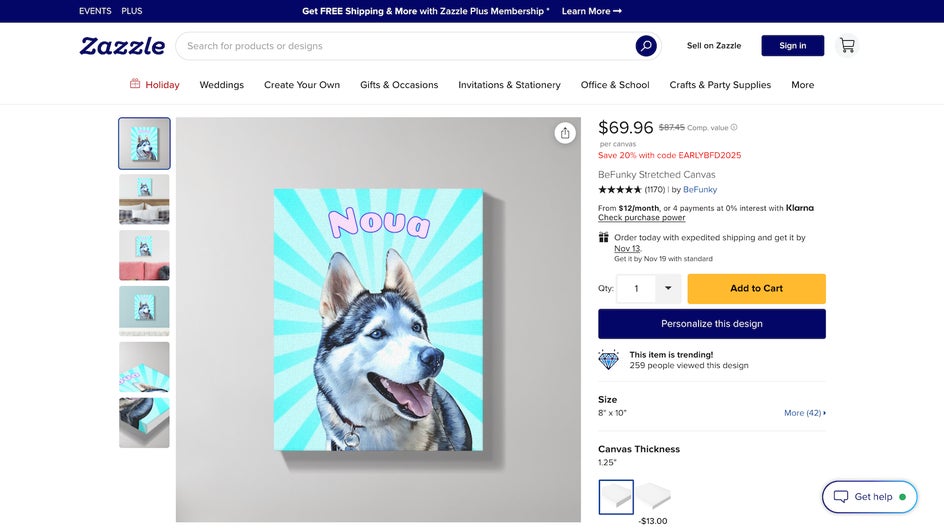Select the thinner canvas option (-$13.00)
The width and height of the screenshot is (944, 531).
tap(654, 496)
